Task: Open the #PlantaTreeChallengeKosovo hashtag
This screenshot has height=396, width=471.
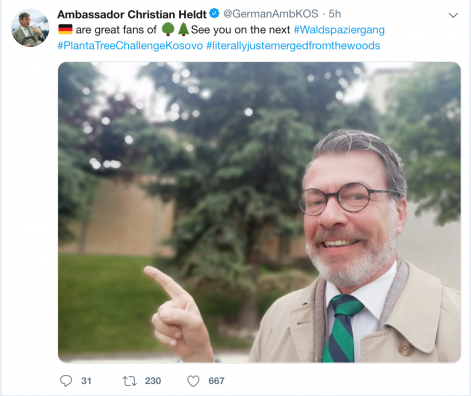Action: 130,45
